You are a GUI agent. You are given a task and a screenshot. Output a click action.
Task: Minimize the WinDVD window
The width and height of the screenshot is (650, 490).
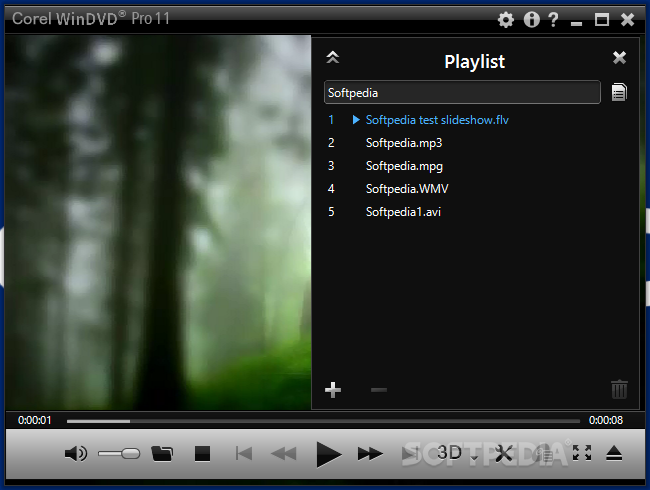click(576, 24)
